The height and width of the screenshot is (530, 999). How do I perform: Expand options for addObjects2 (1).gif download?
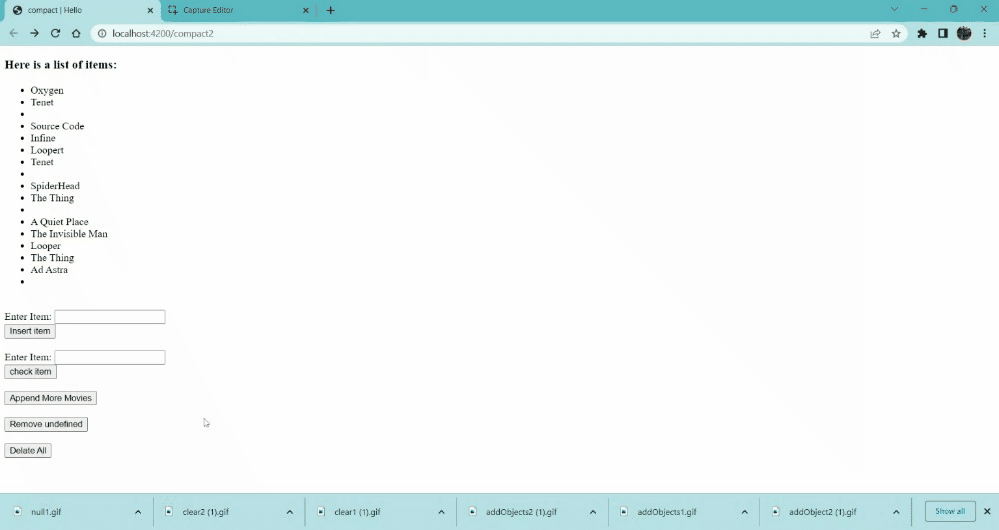(x=593, y=512)
